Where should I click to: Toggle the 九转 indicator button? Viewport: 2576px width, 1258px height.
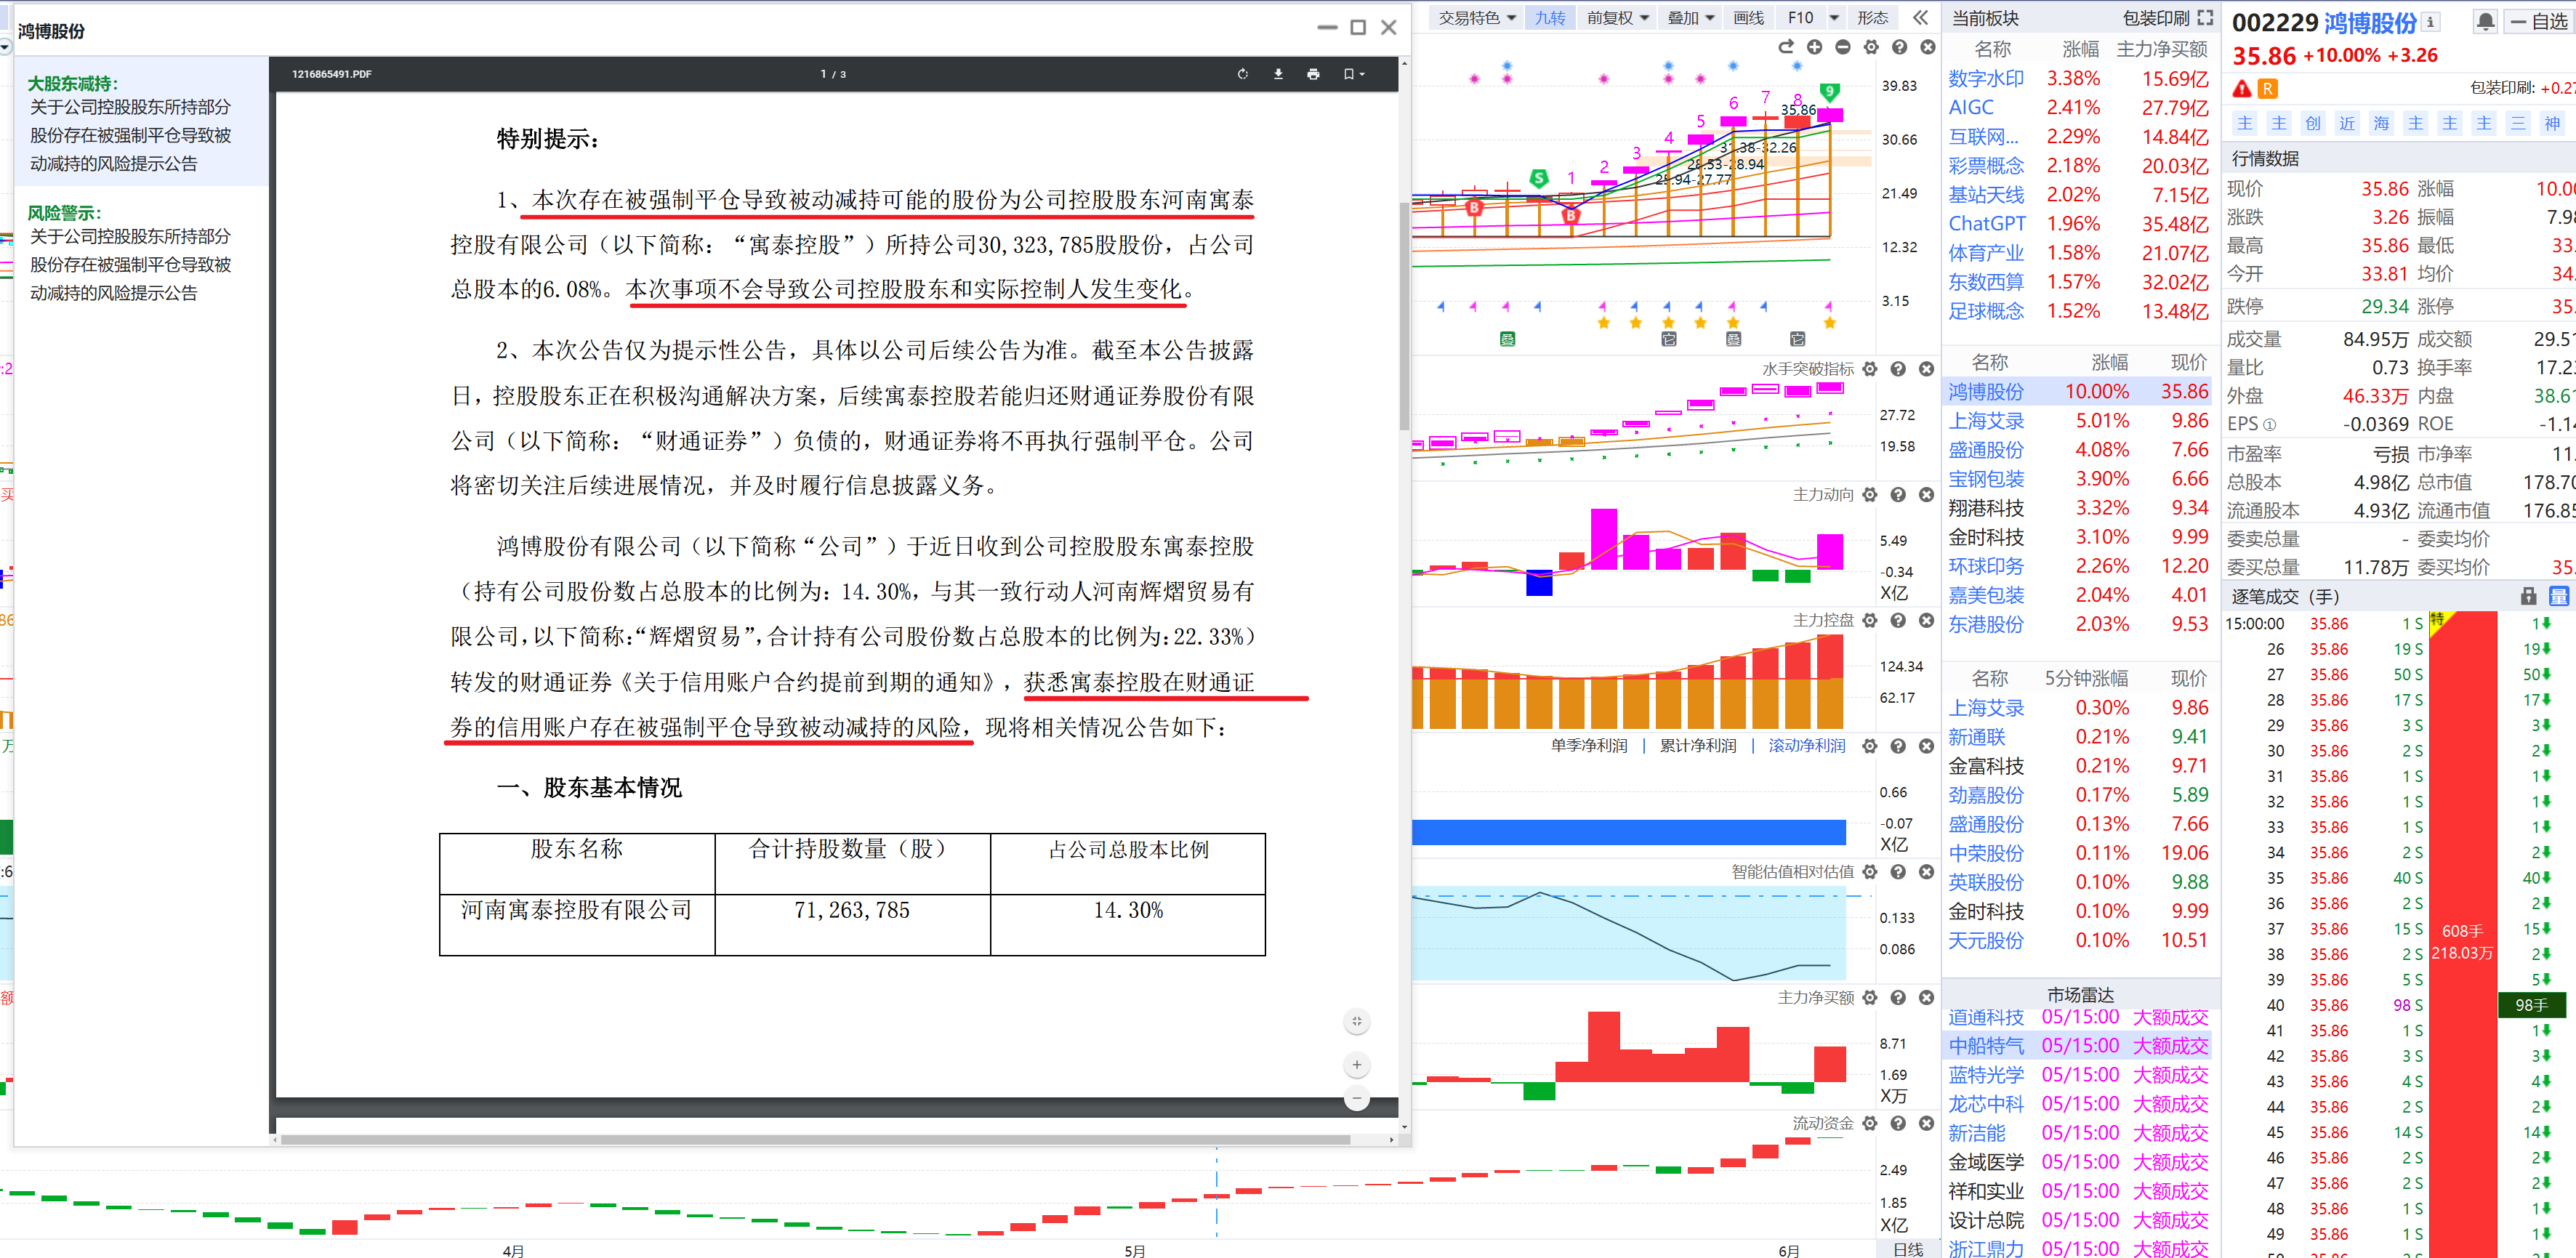coord(1550,18)
